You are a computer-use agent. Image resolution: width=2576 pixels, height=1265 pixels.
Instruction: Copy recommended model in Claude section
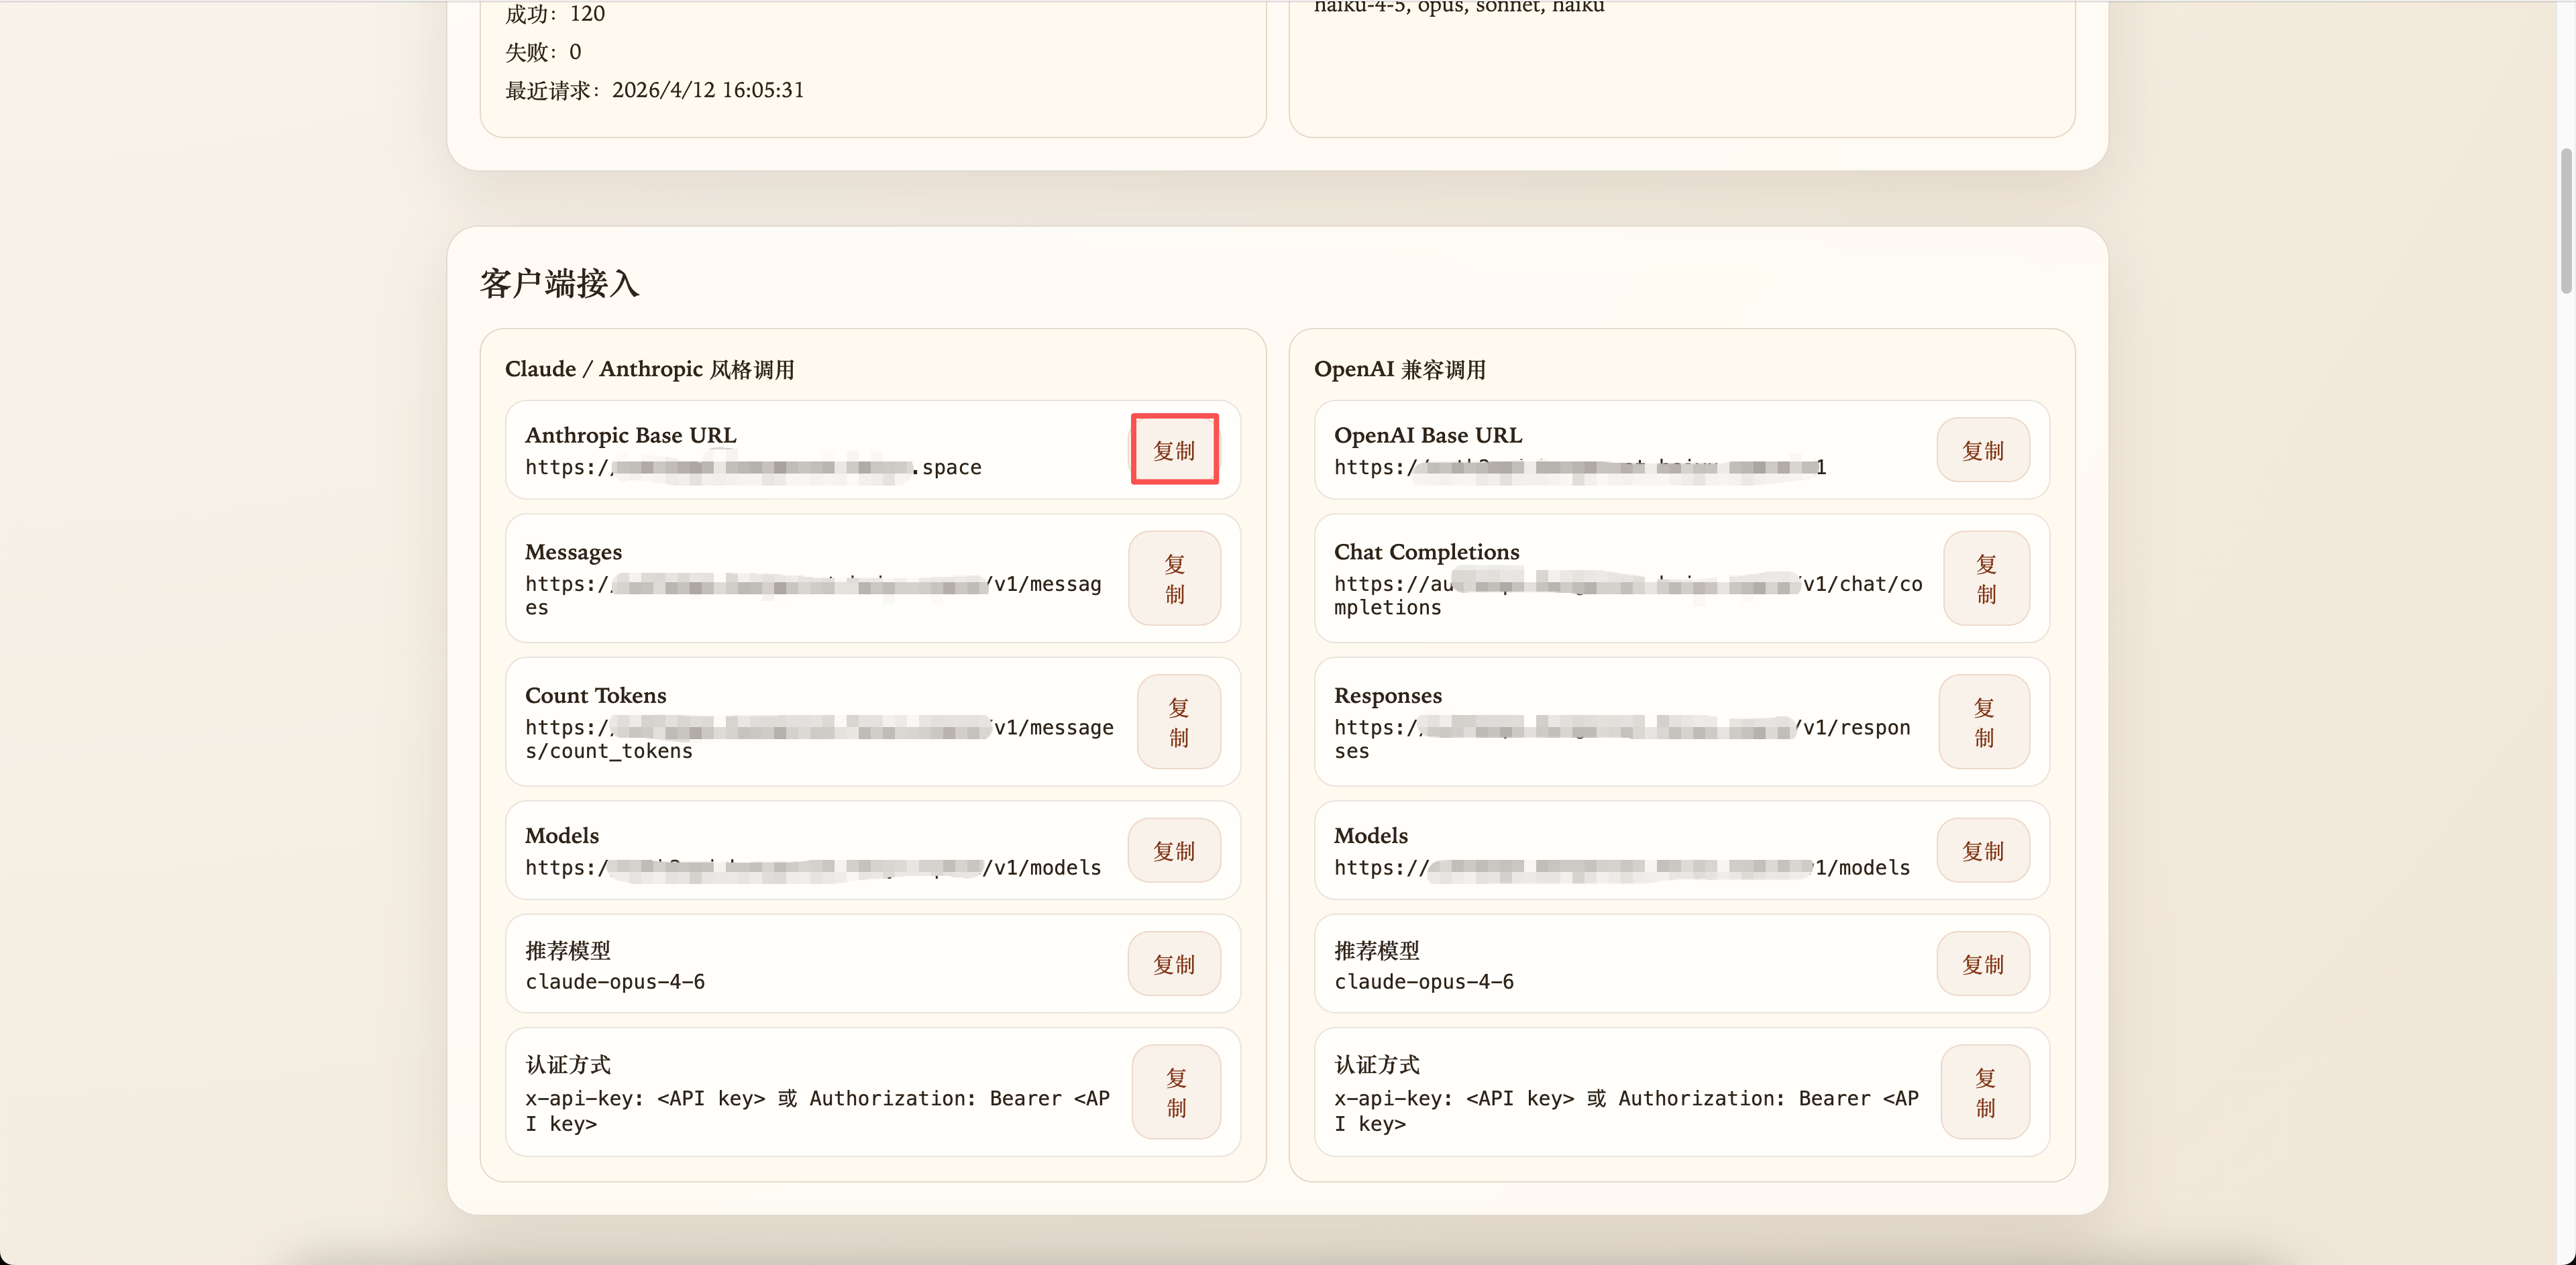(1174, 964)
